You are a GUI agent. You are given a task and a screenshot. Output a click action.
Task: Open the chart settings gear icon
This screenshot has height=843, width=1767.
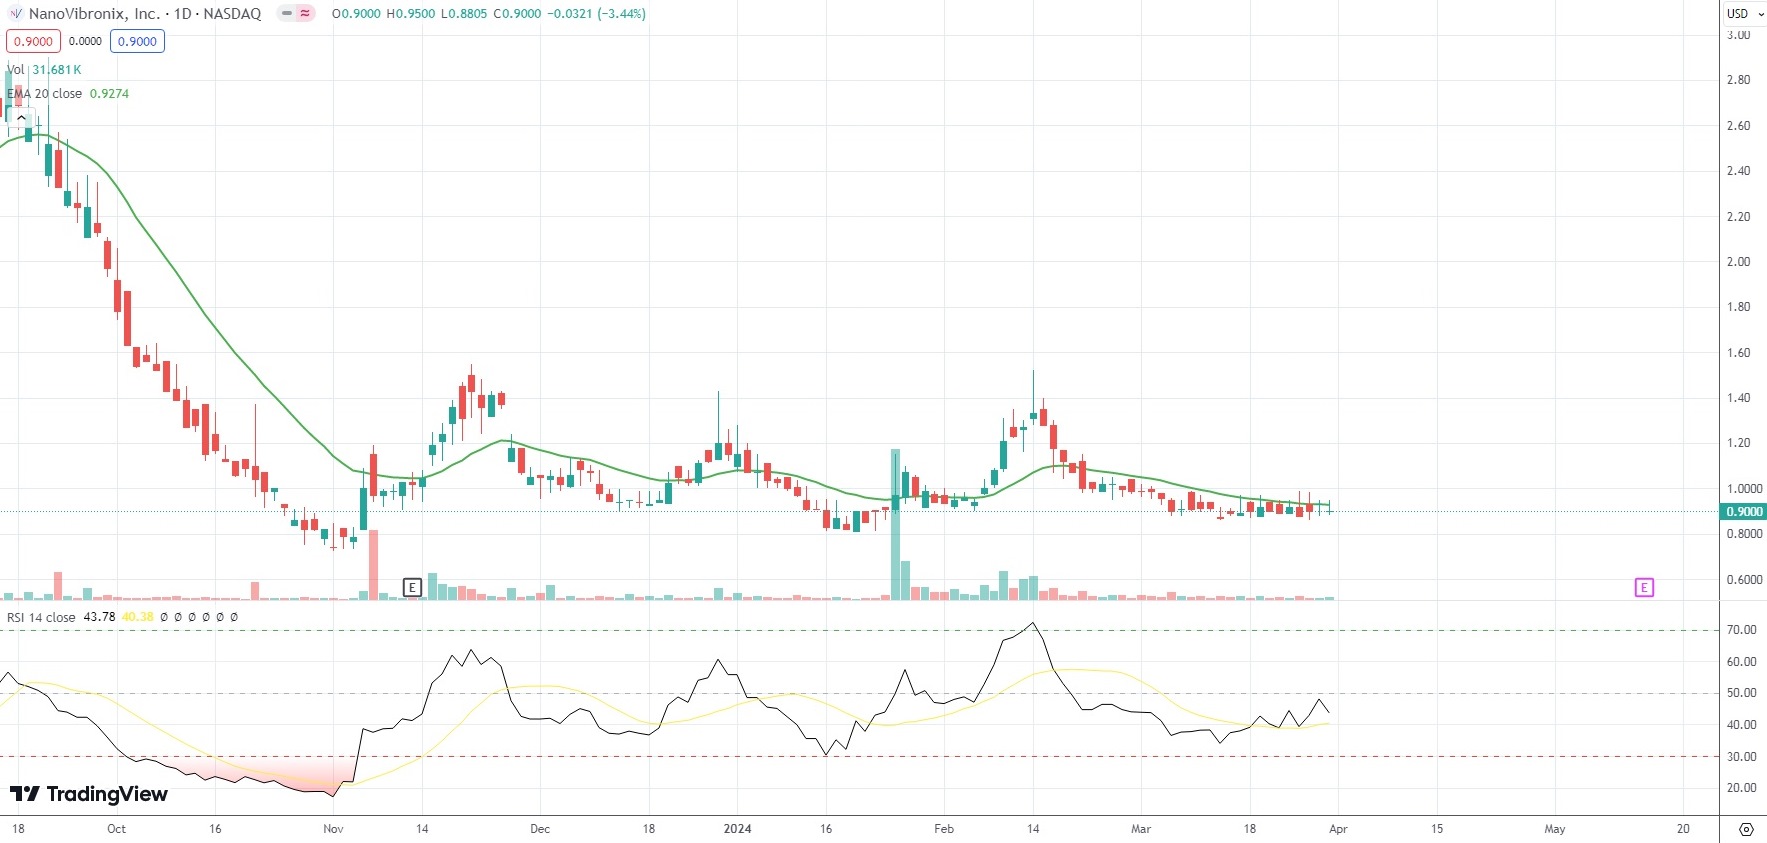pyautogui.click(x=1746, y=829)
